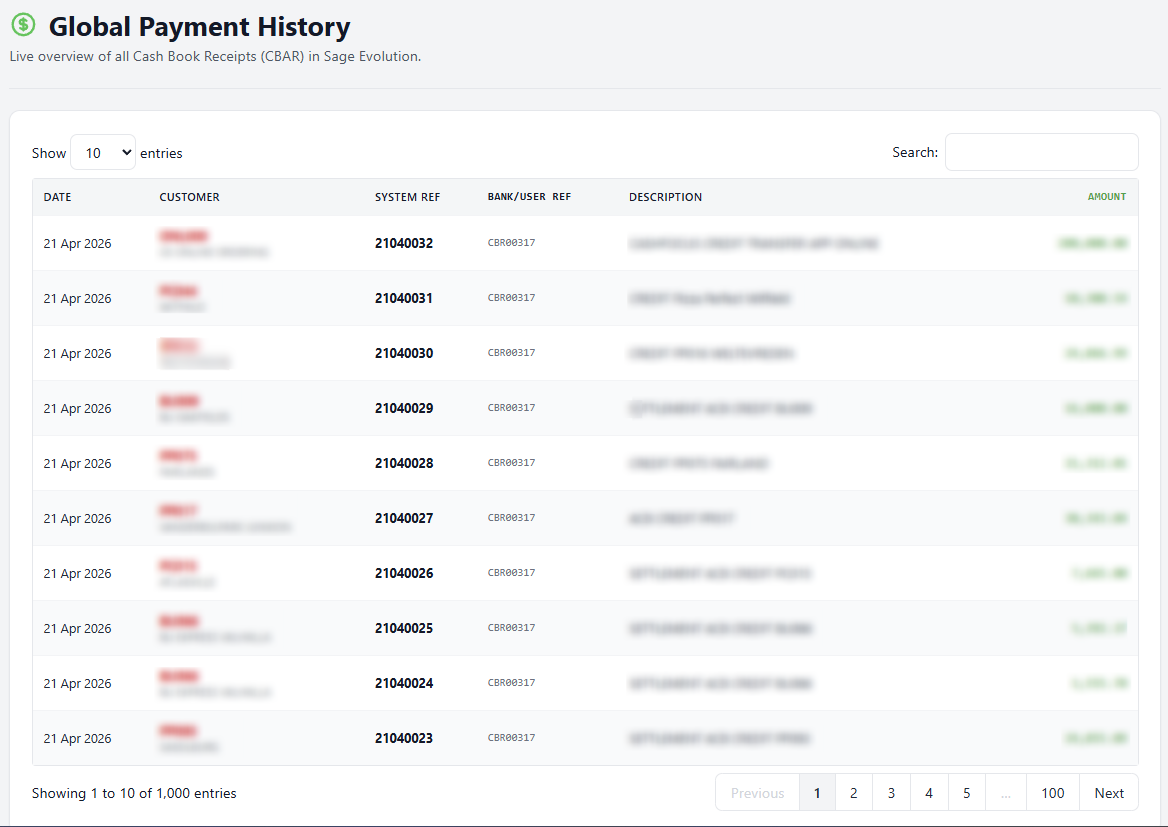The image size is (1168, 827).
Task: Sort table by the DATE column header
Action: click(x=57, y=197)
